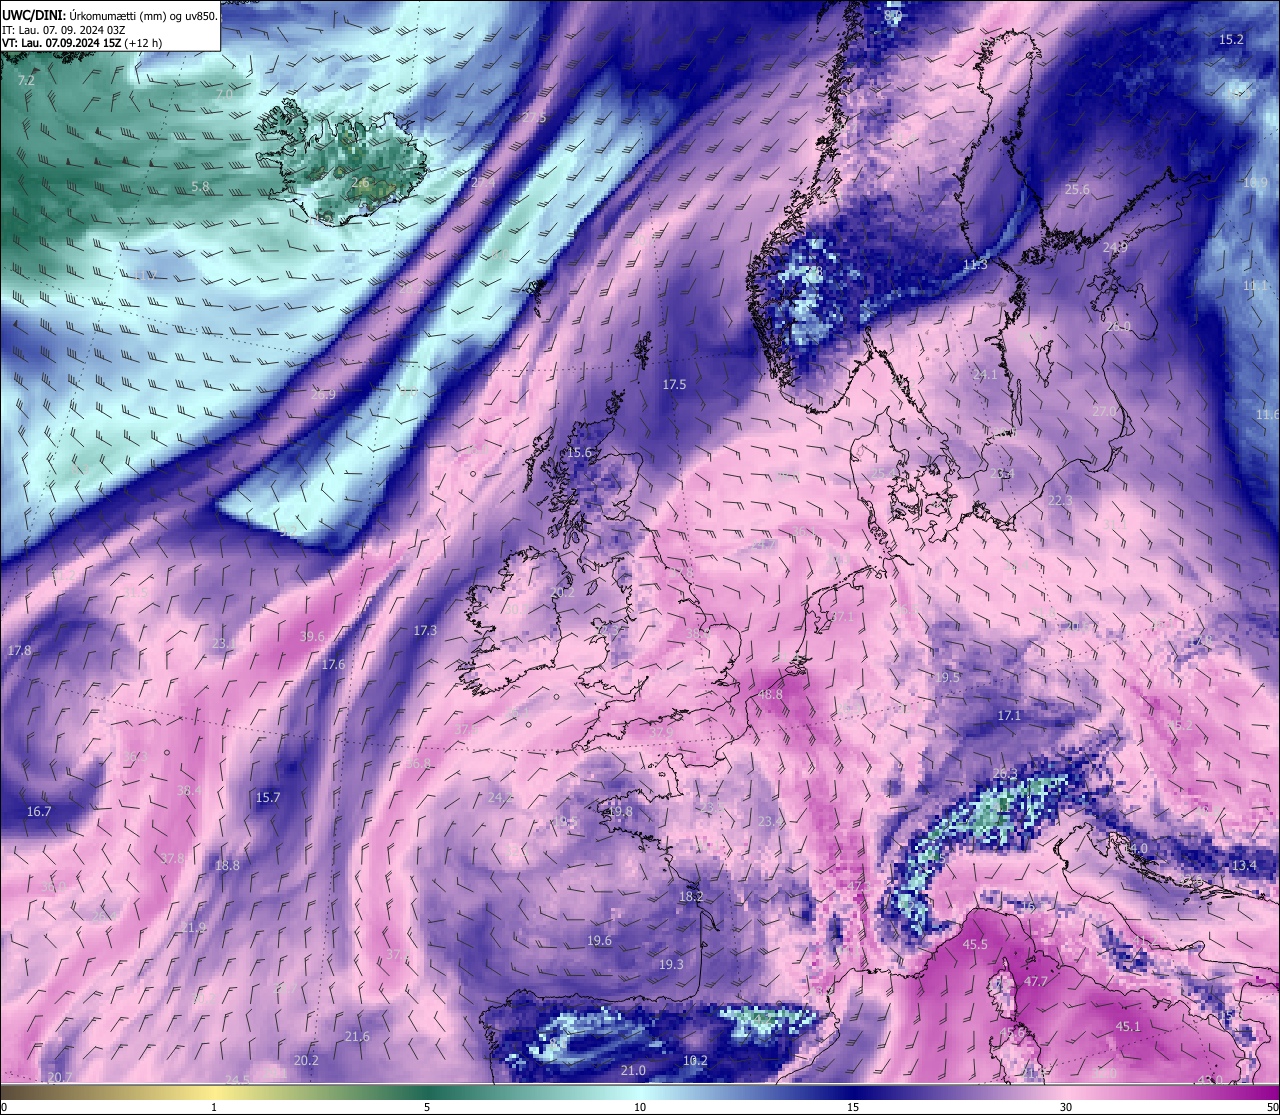Click the 26.9 value in the Atlantic band

click(x=323, y=394)
